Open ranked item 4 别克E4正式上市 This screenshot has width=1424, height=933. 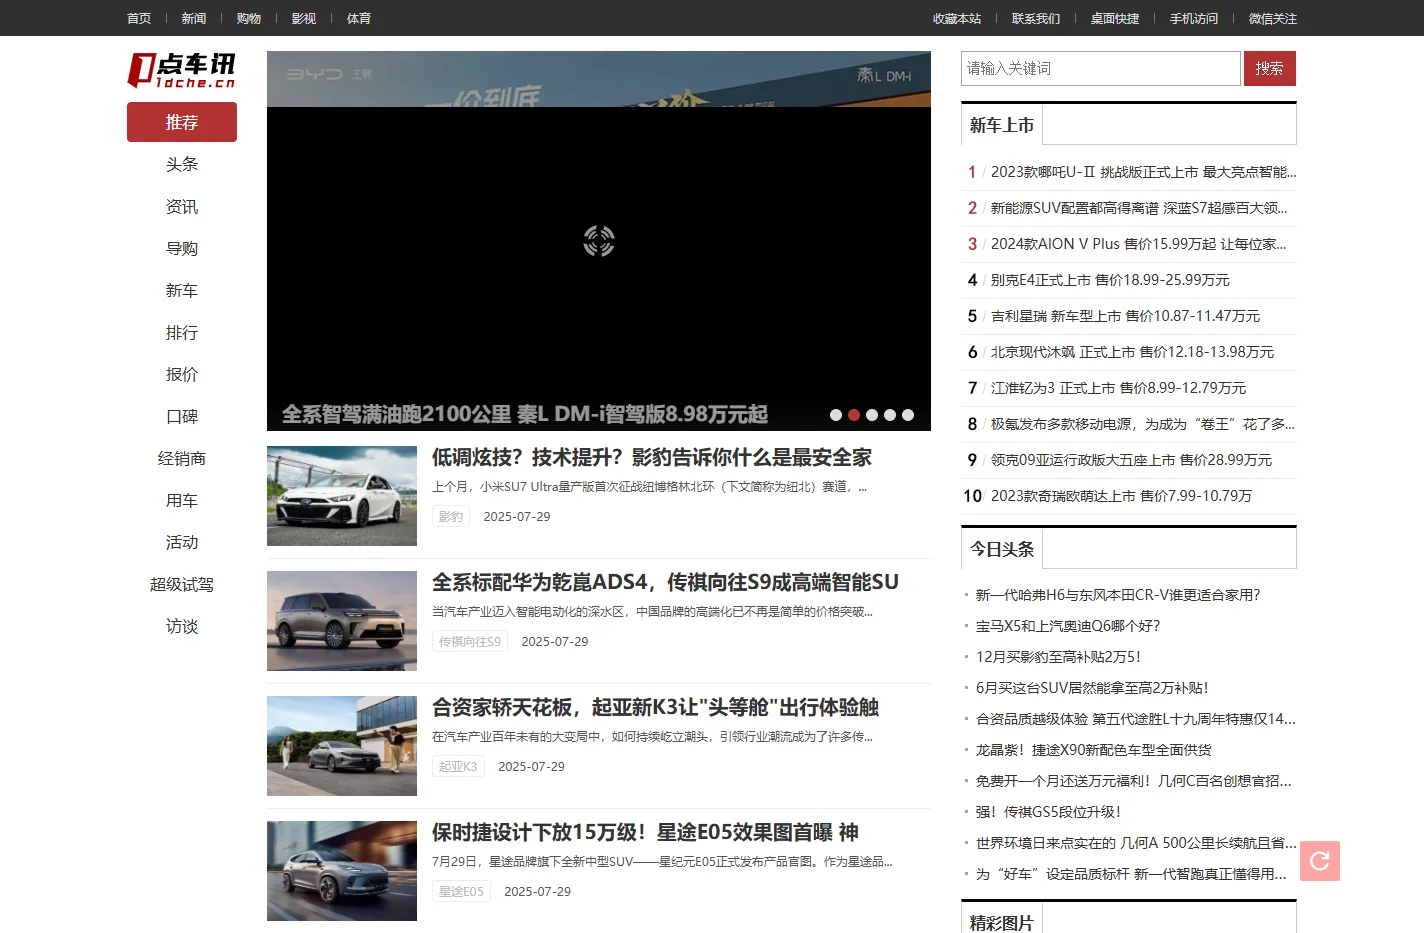[x=1110, y=280]
